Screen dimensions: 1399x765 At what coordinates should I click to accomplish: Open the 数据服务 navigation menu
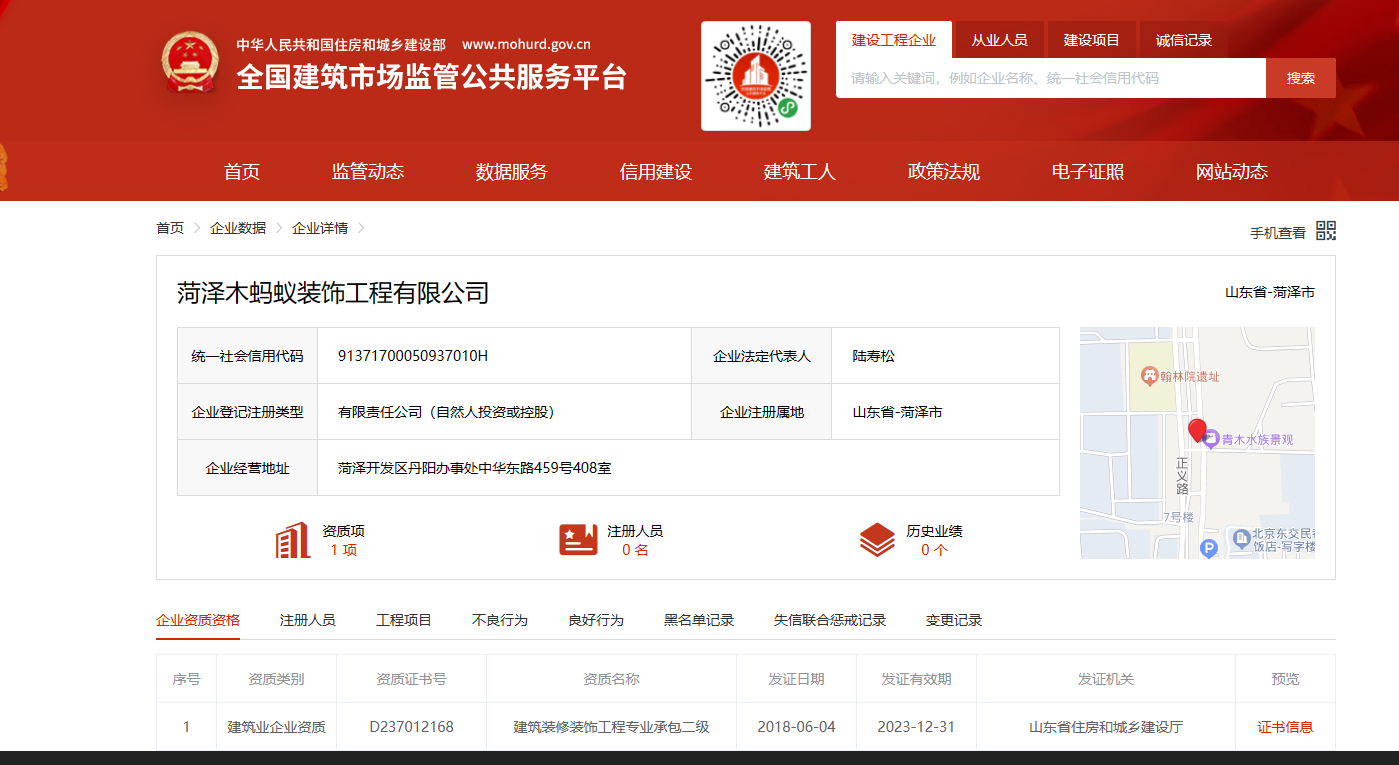point(512,172)
